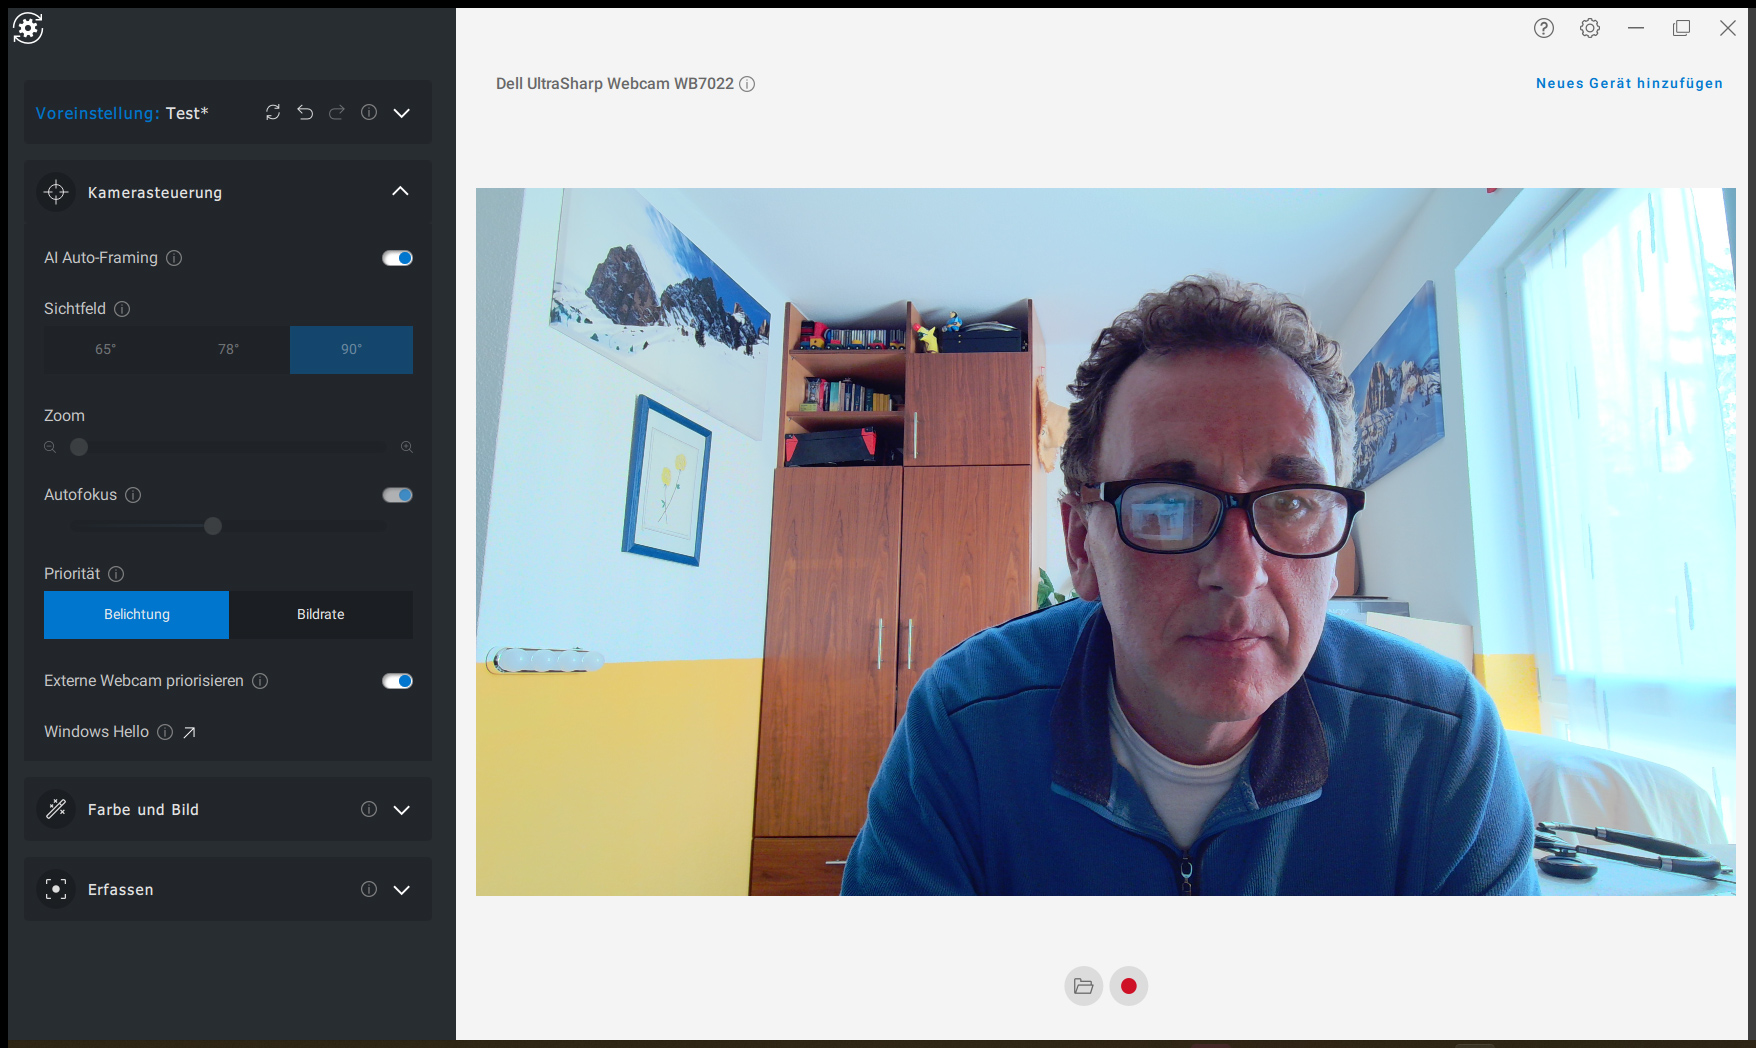Collapse the Kamerasteuerung section
The width and height of the screenshot is (1756, 1048).
tap(400, 191)
